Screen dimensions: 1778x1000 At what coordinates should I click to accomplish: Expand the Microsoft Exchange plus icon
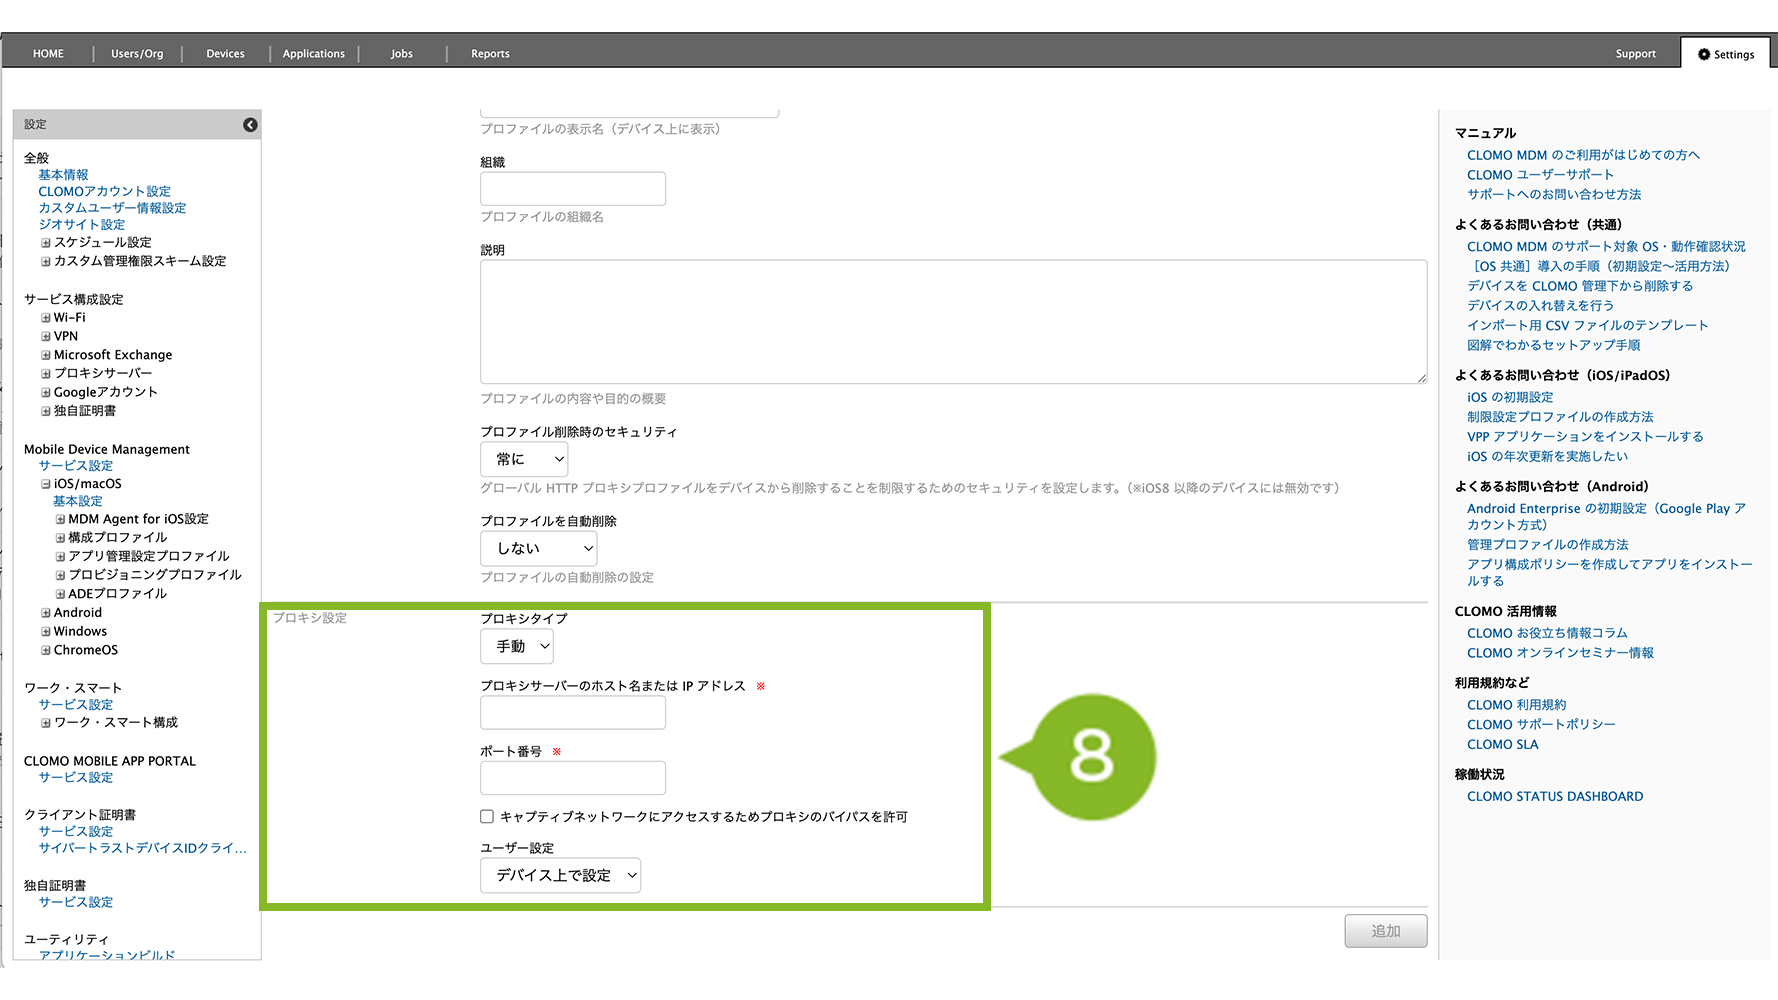pos(45,355)
